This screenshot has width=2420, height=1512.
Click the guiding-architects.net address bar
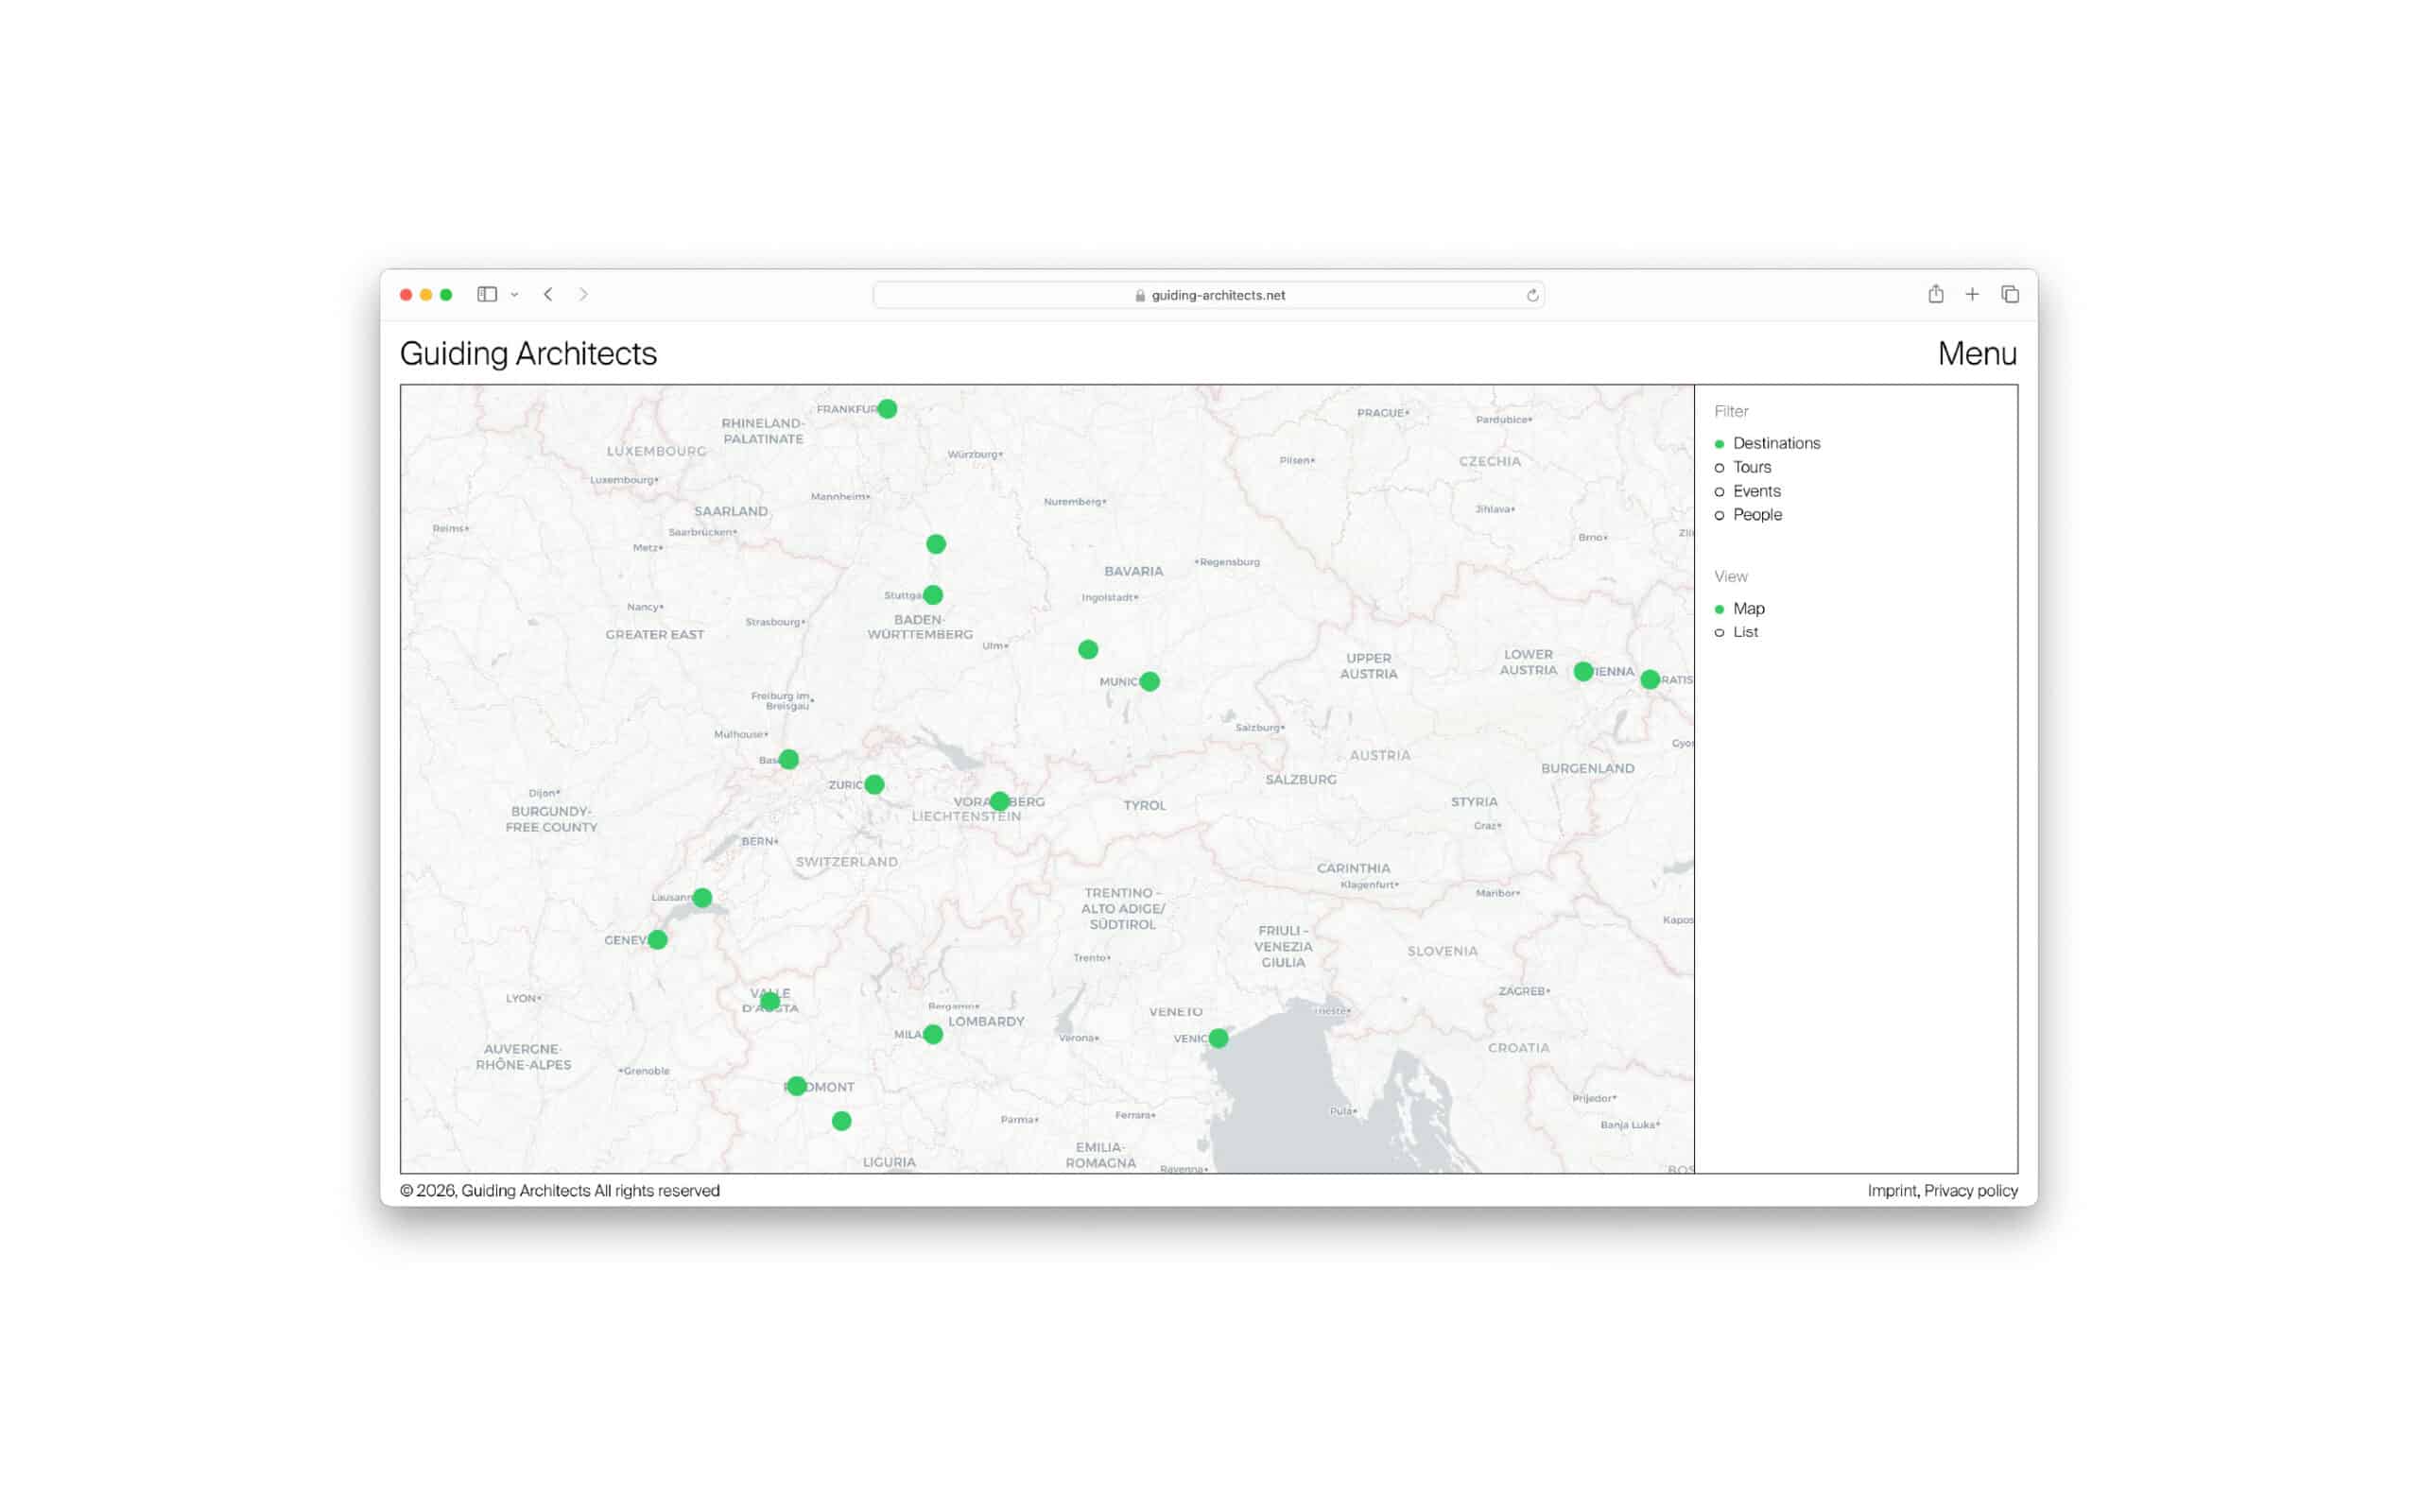coord(1208,295)
